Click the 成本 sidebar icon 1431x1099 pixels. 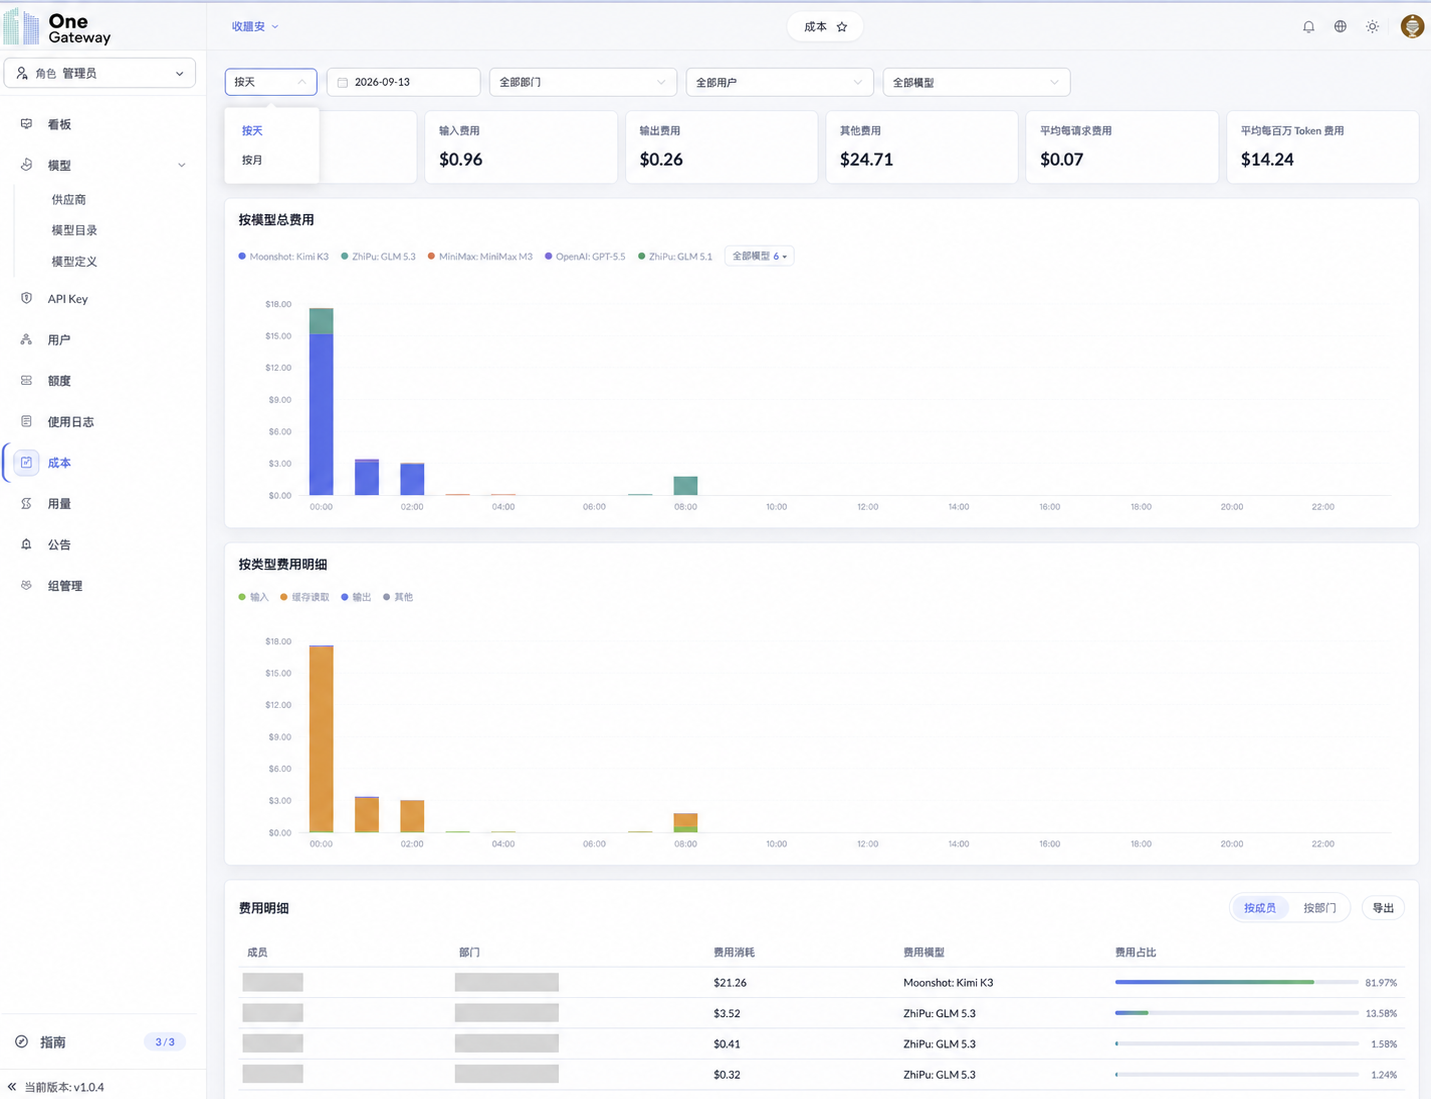pyautogui.click(x=26, y=462)
